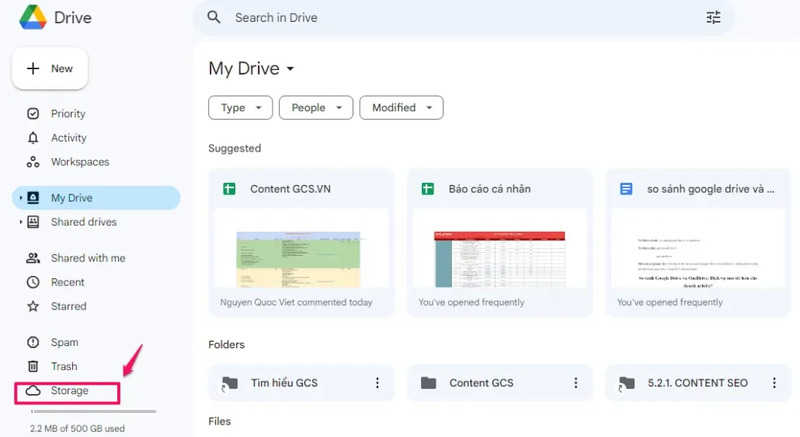The width and height of the screenshot is (800, 437).
Task: Go to Shared with me
Action: point(88,258)
